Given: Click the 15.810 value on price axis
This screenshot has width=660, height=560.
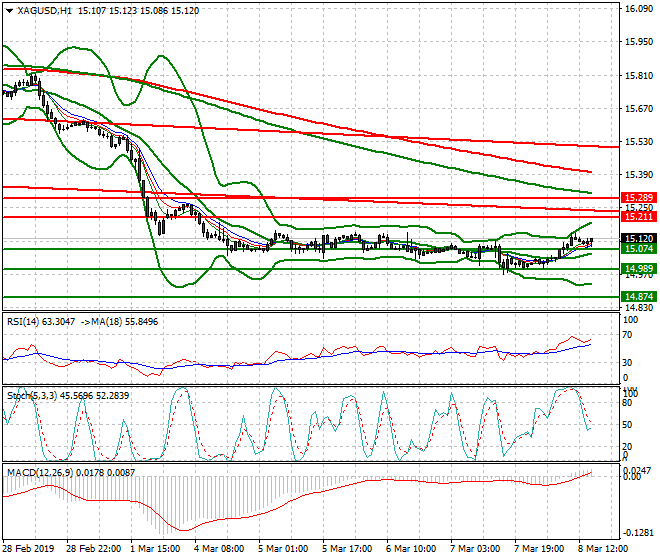Looking at the screenshot, I should coord(638,76).
